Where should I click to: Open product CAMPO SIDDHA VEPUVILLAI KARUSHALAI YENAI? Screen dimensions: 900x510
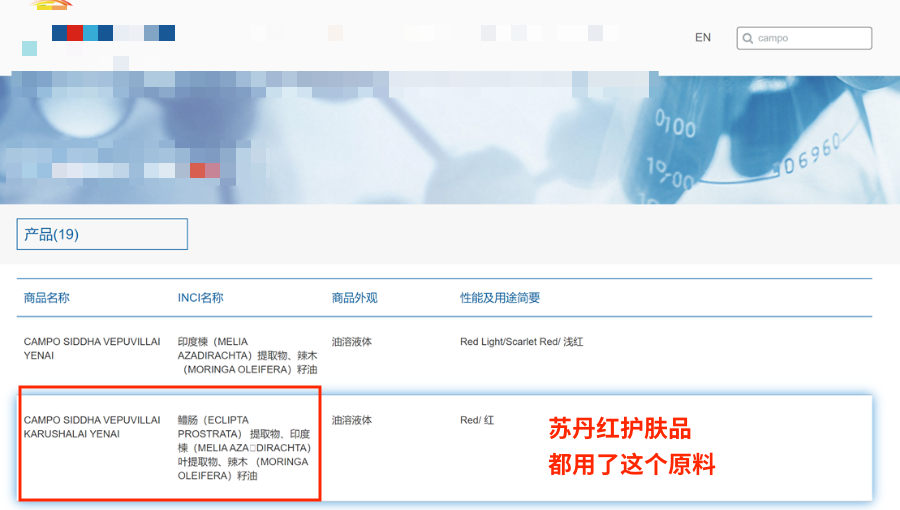coord(92,427)
